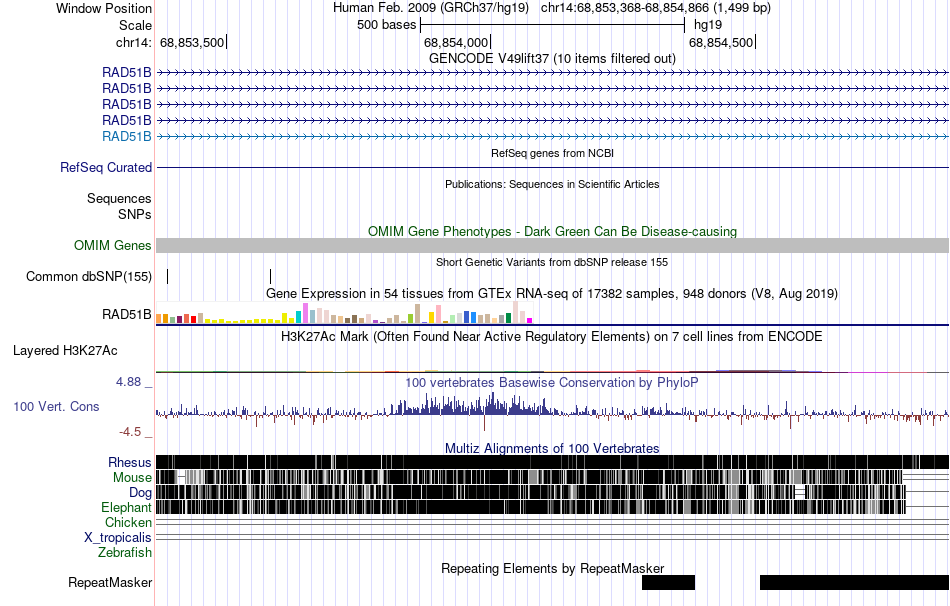Click the tall violet GTEx expression bar
Viewport: 950px width, 606px height.
coord(305,313)
